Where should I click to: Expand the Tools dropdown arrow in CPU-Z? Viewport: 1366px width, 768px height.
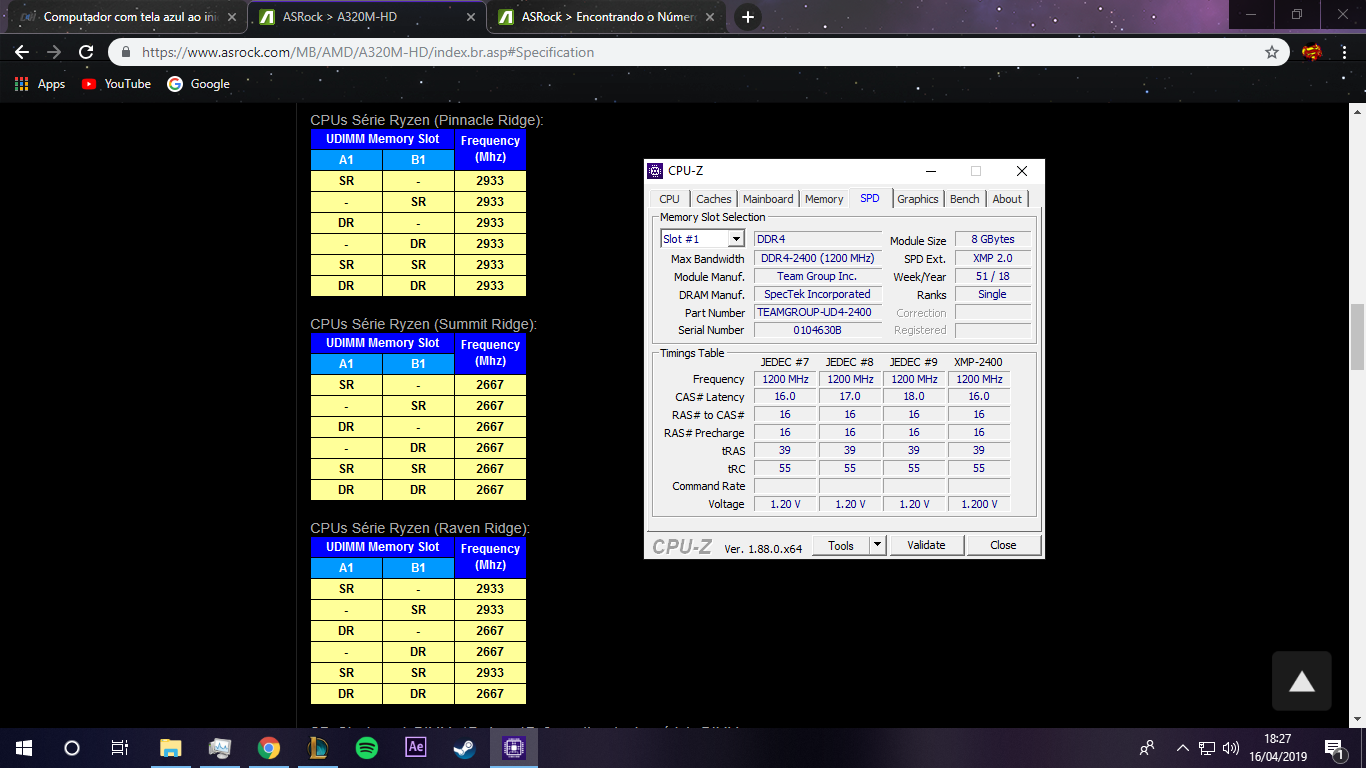878,545
